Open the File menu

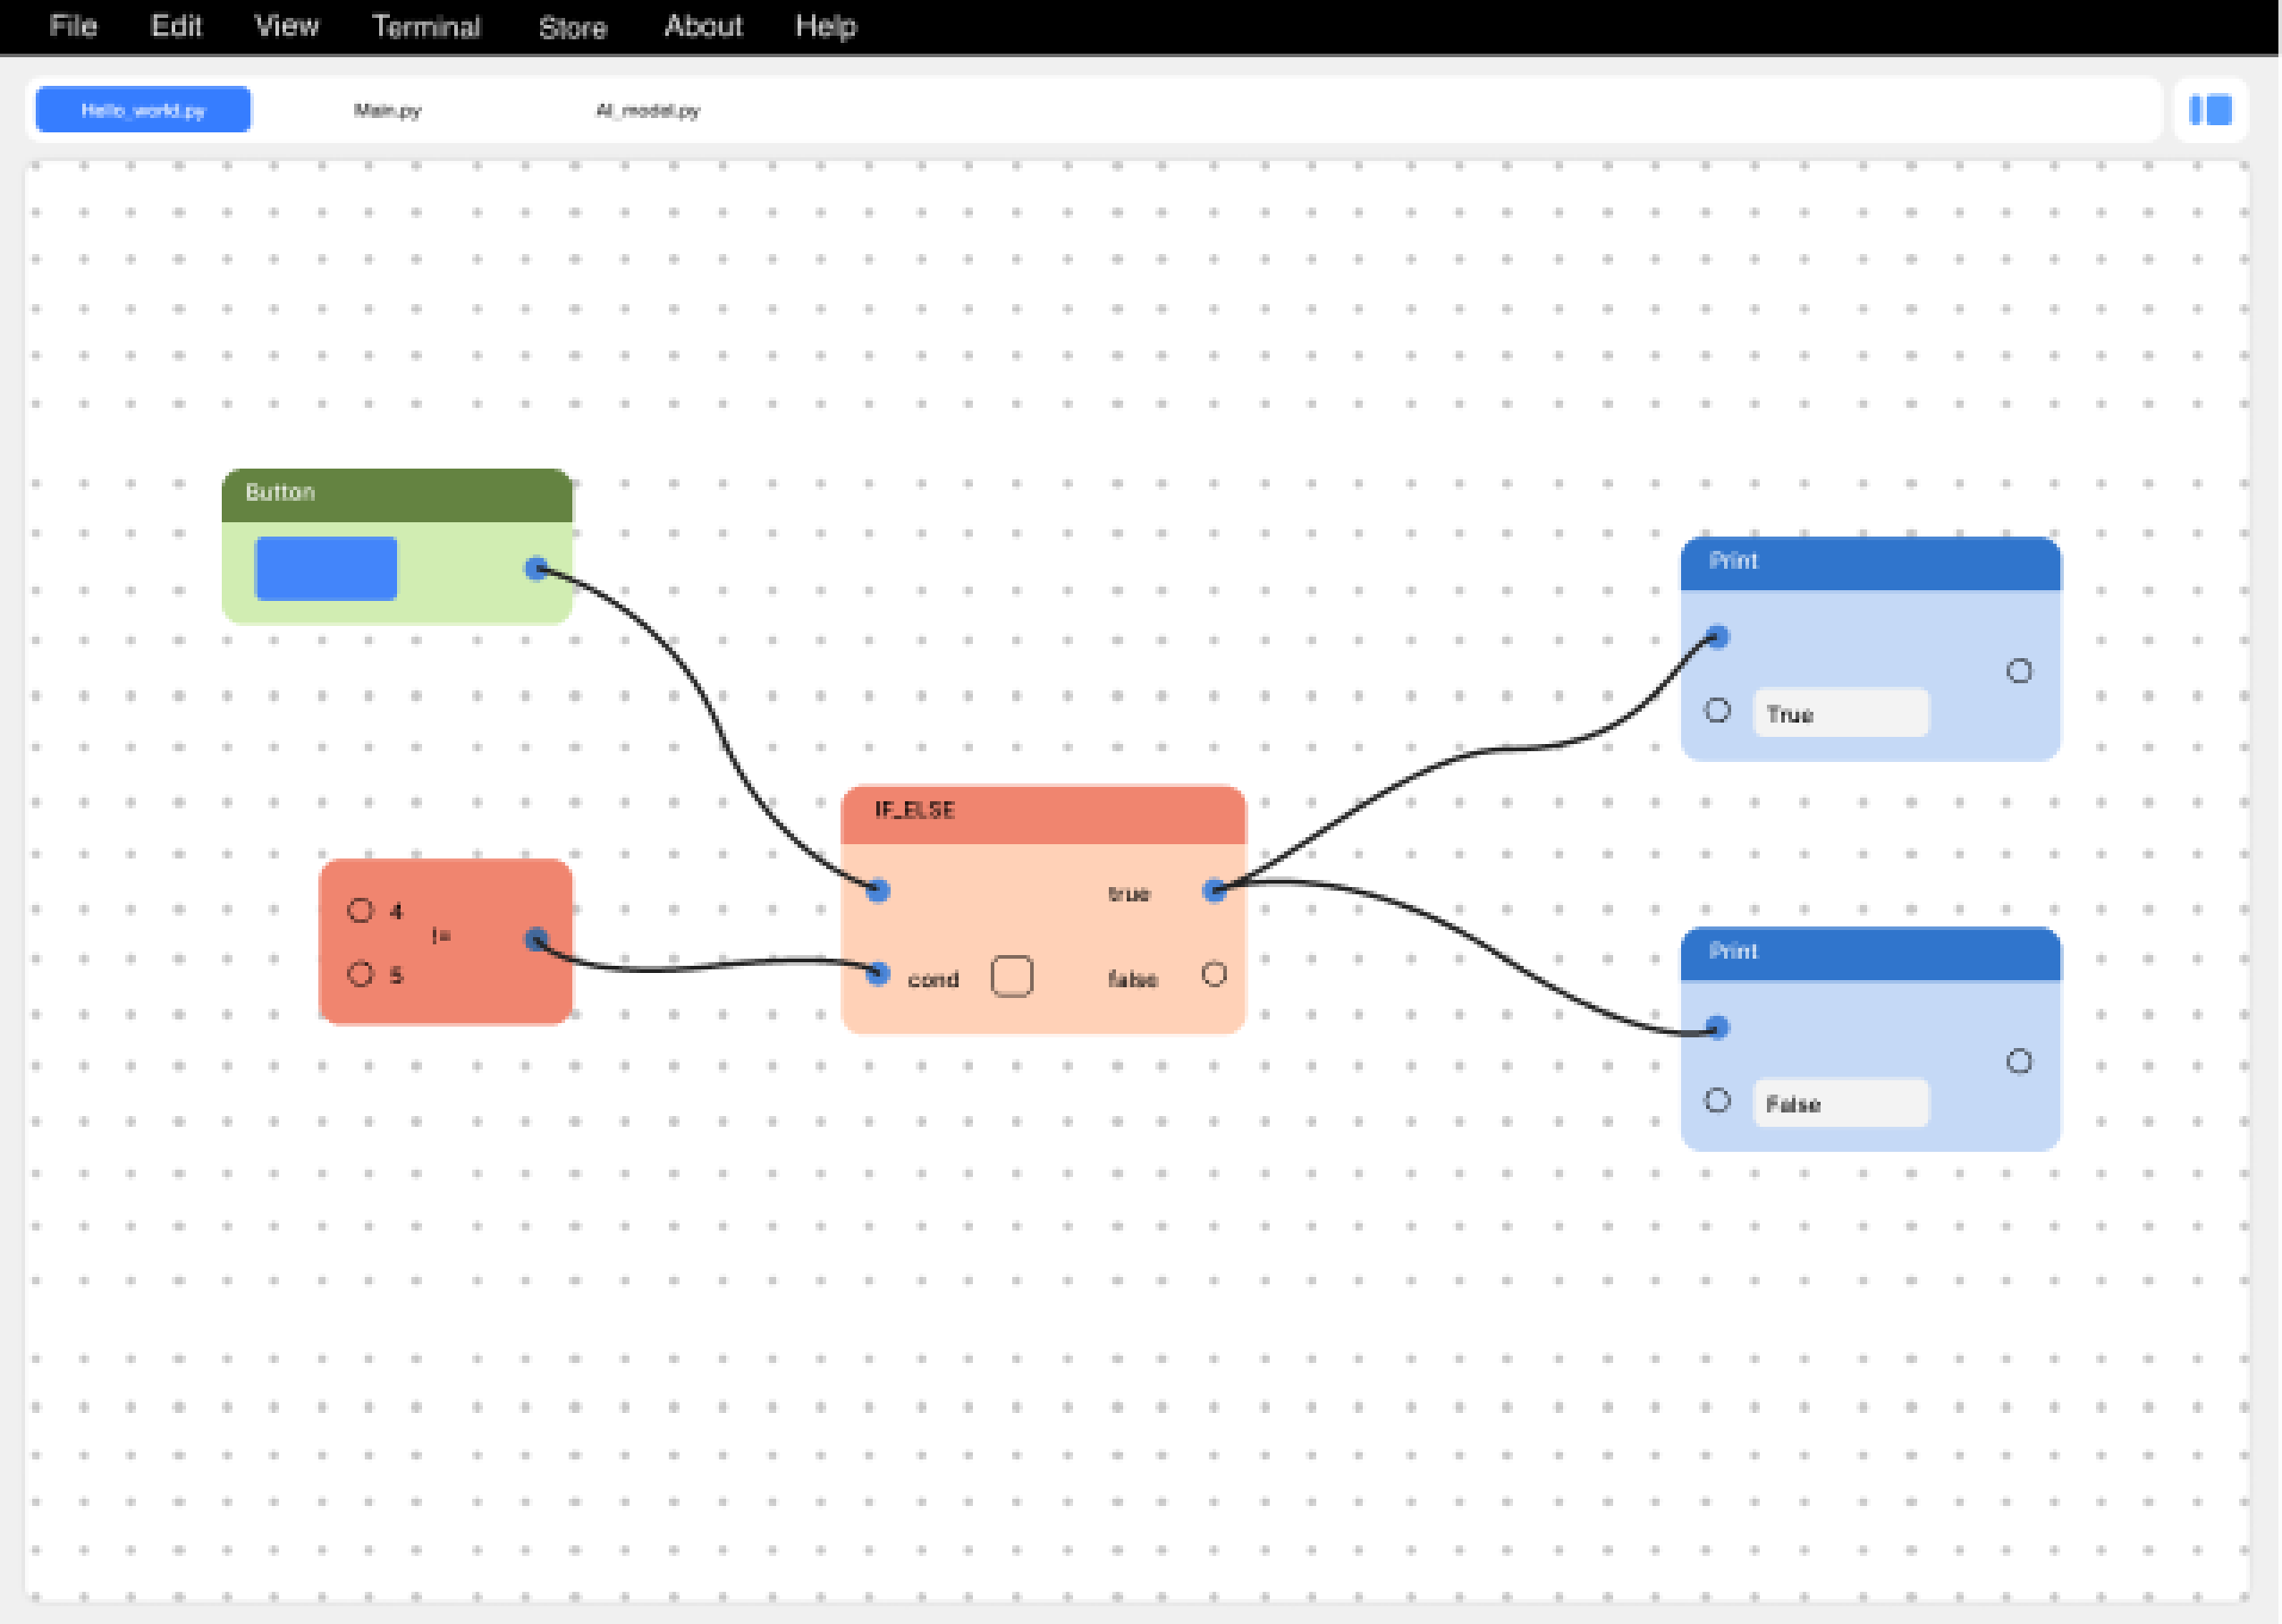click(73, 26)
